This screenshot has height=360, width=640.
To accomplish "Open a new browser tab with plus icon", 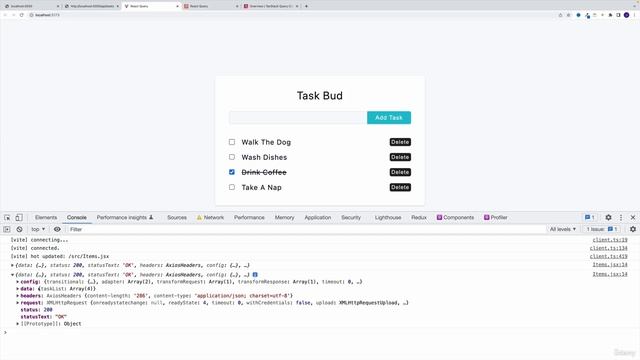I will point(306,6).
